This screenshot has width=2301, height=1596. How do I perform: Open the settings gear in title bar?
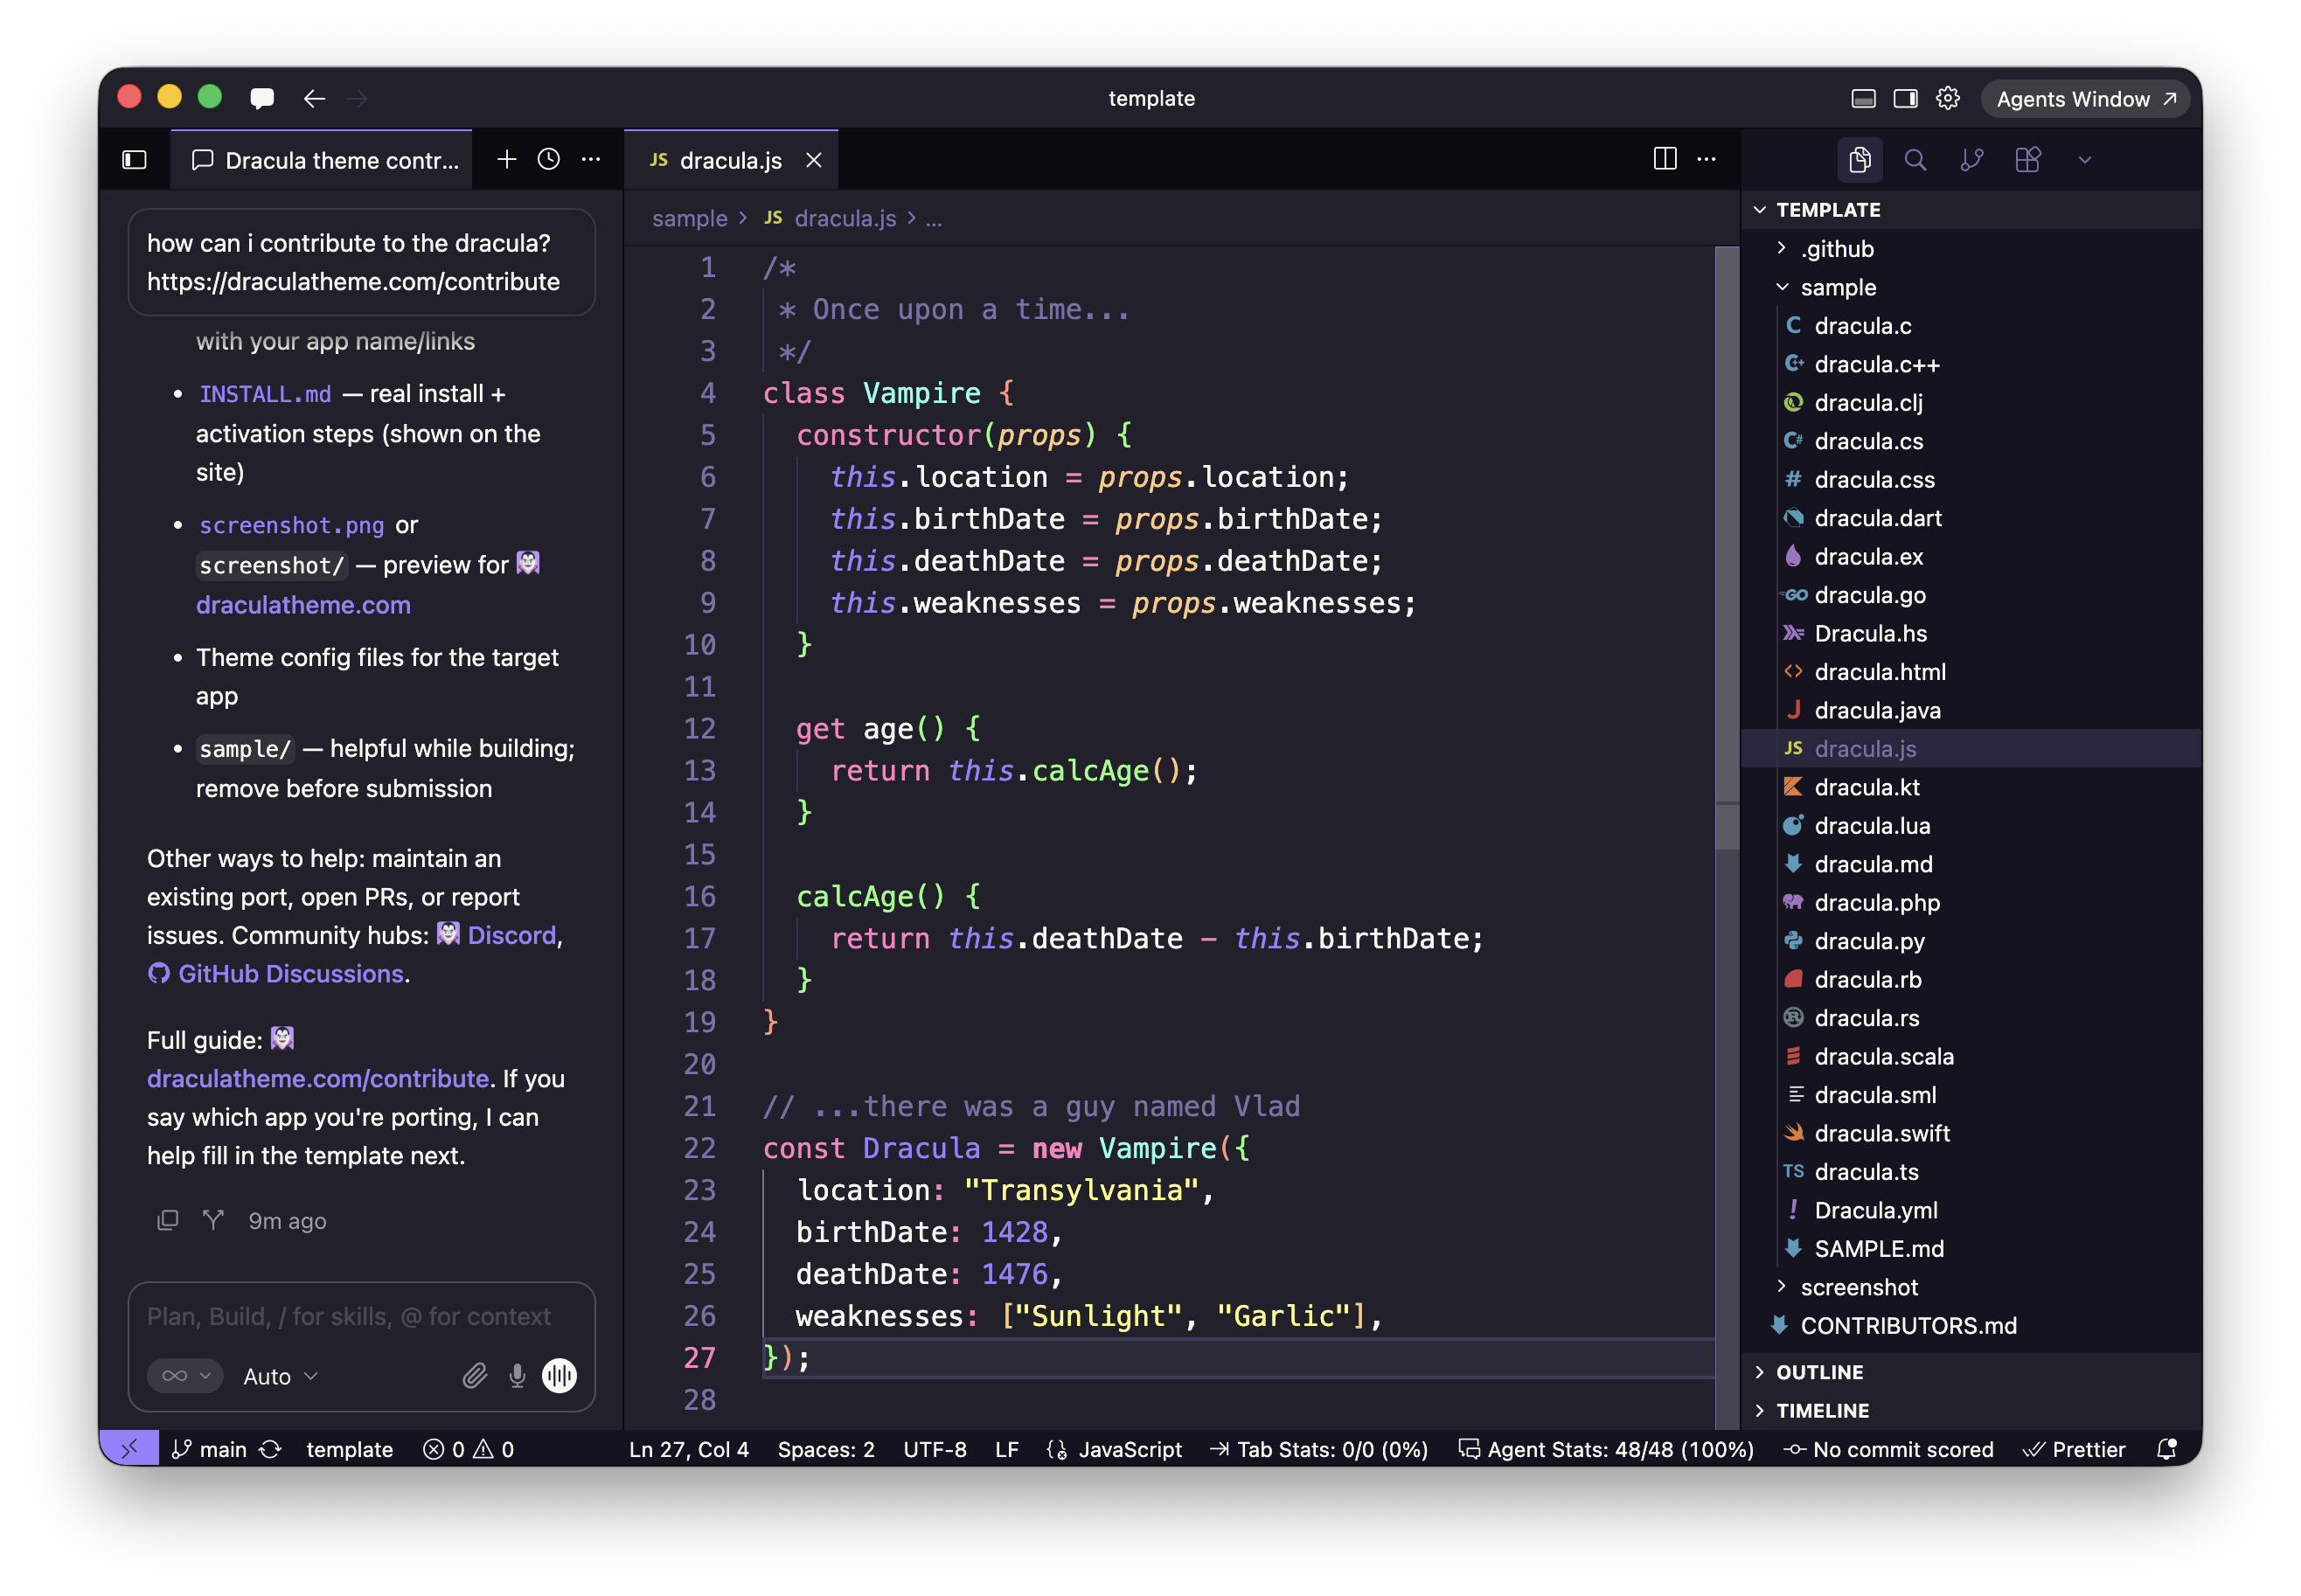1947,98
